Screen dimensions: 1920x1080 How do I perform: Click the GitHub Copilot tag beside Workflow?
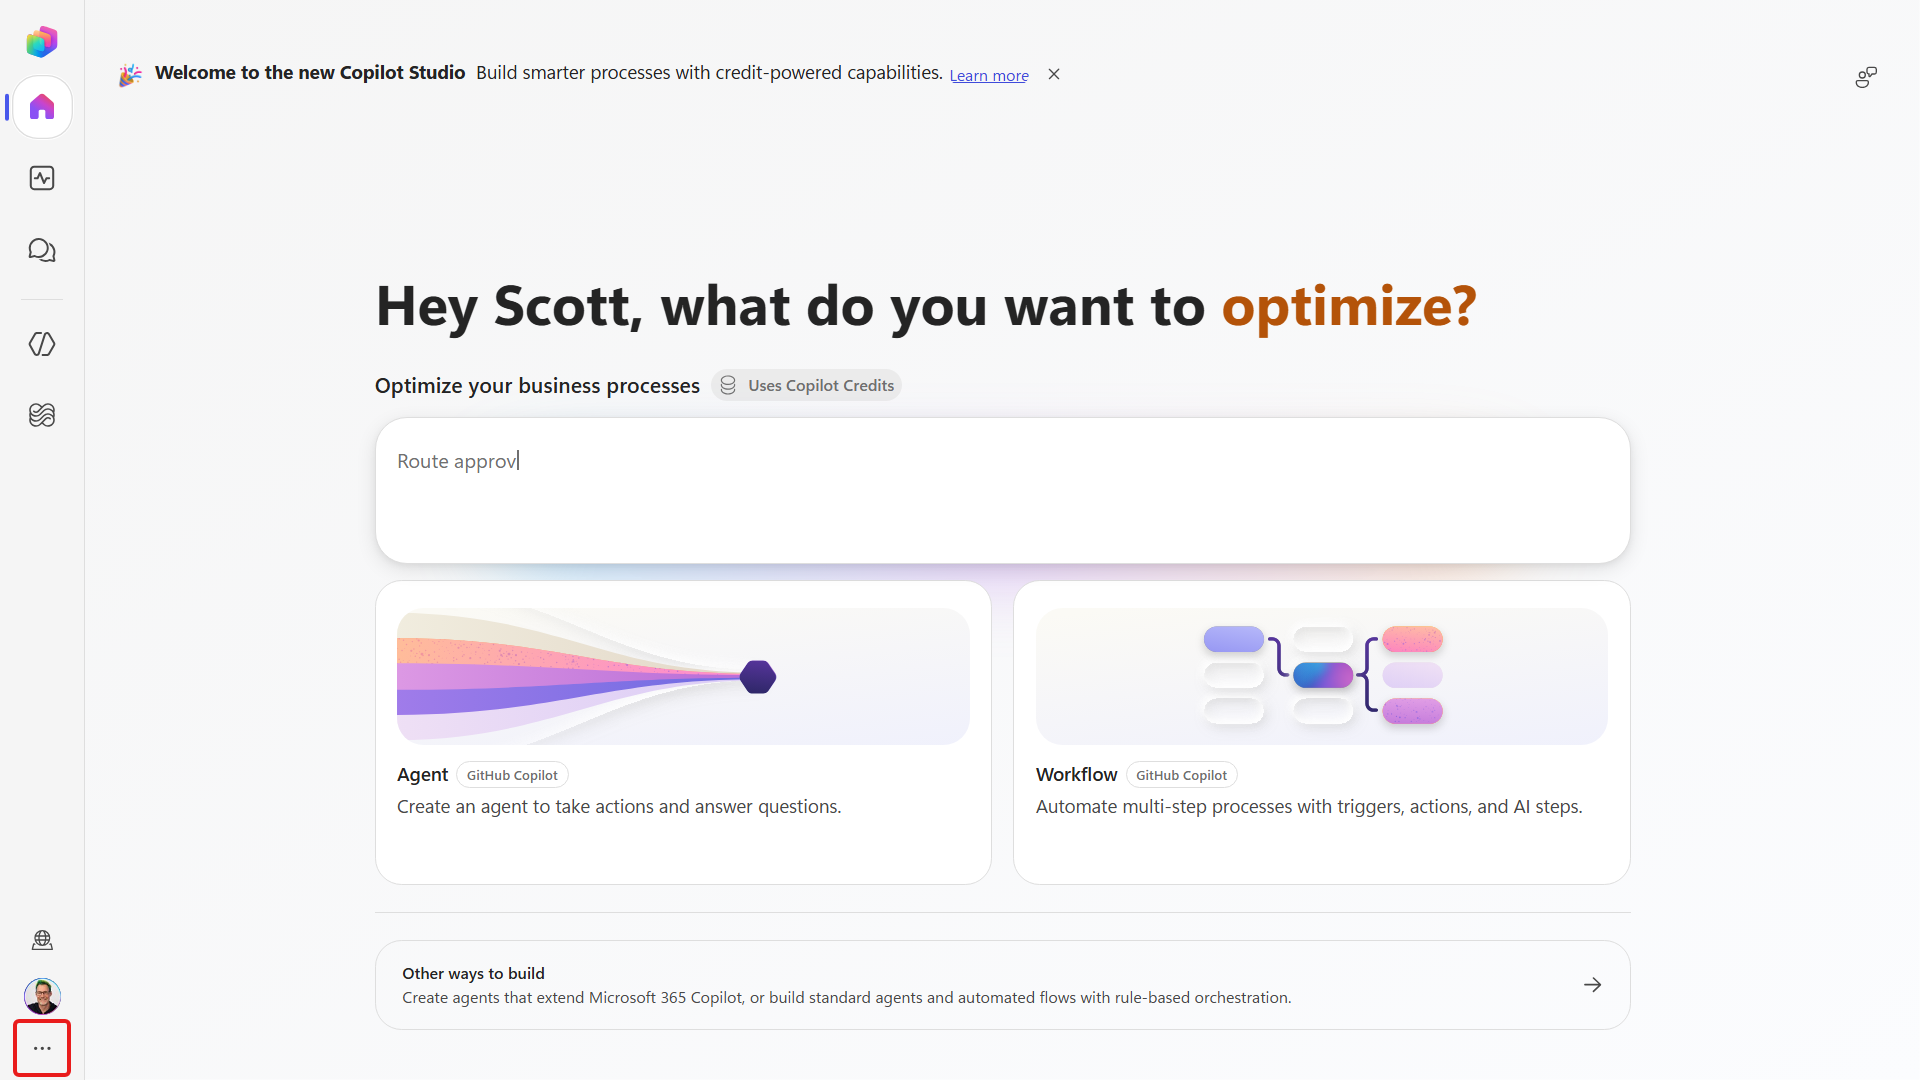click(x=1181, y=775)
